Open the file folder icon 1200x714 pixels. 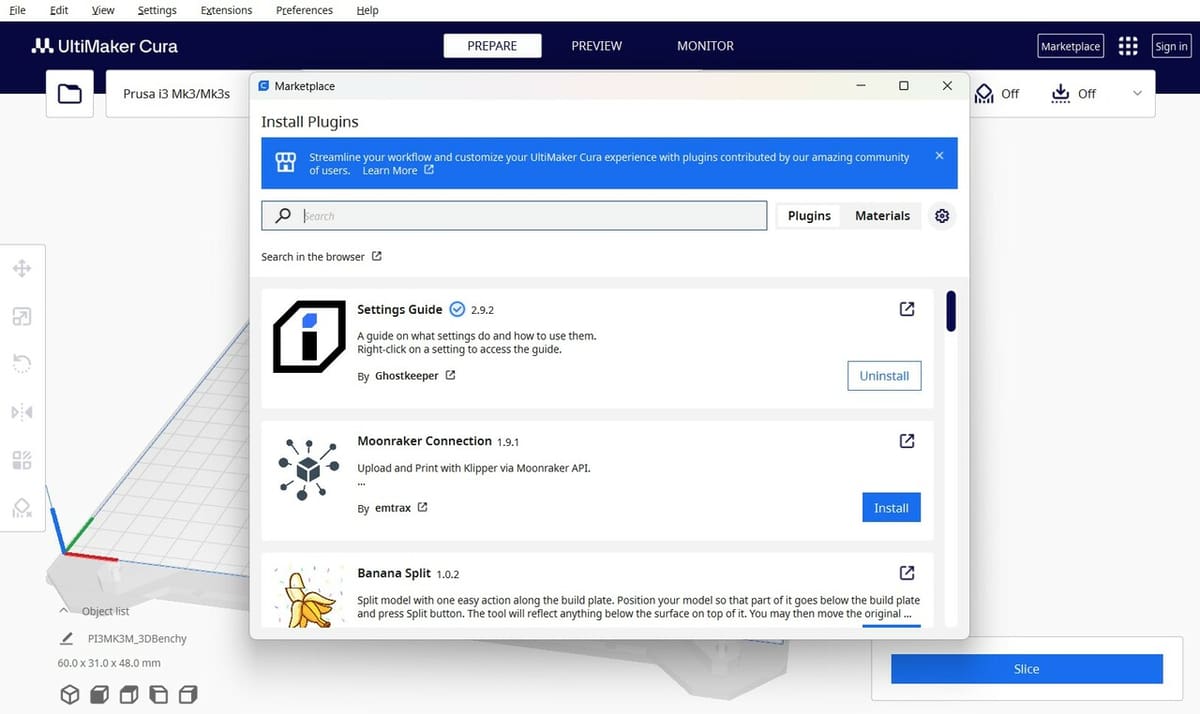[x=70, y=93]
